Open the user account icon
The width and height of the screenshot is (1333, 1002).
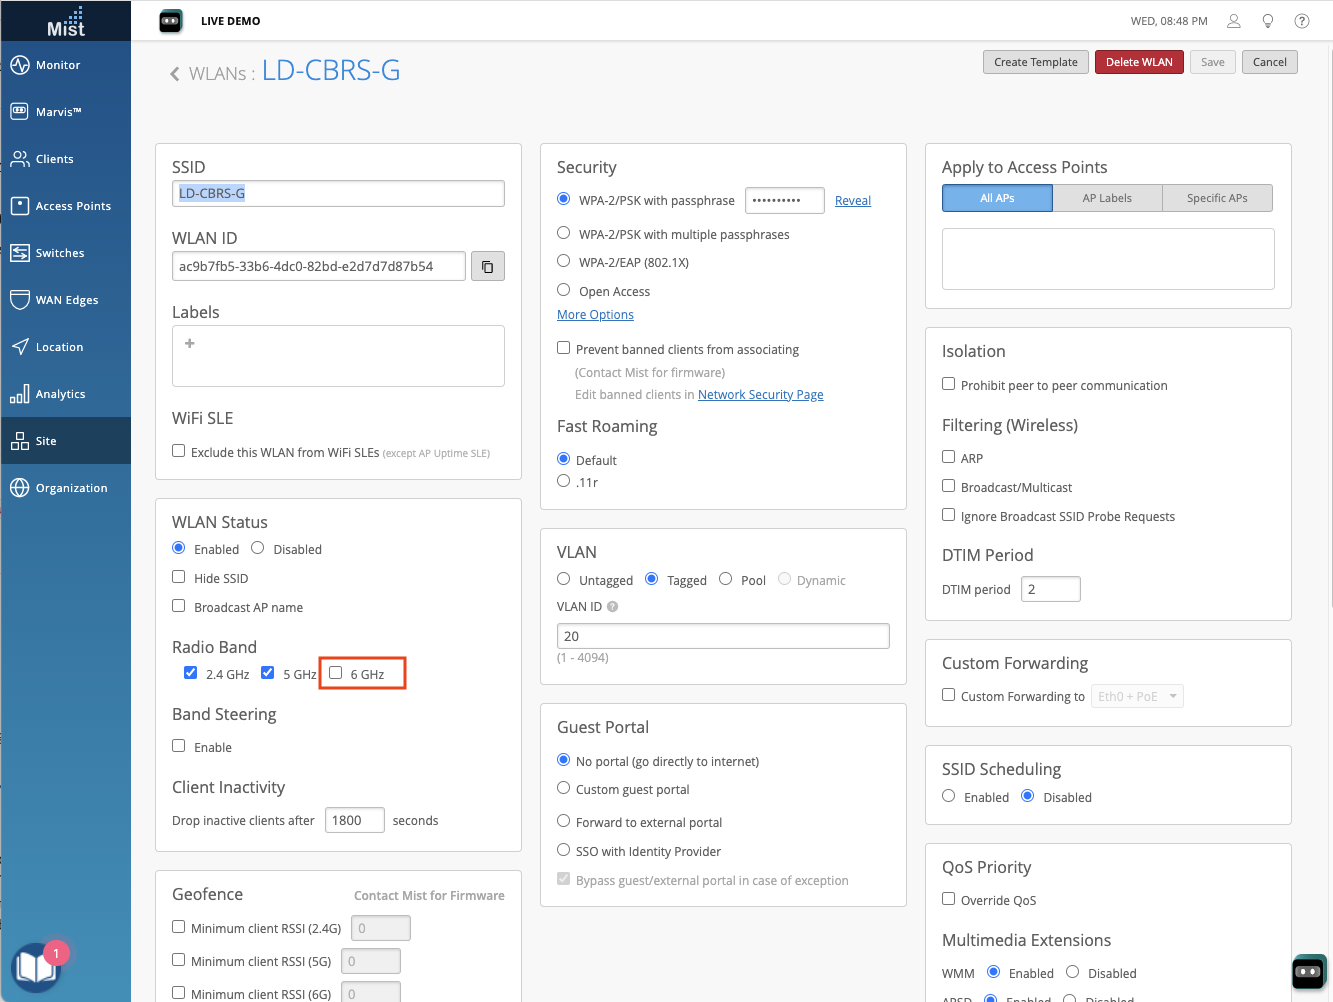tap(1234, 21)
